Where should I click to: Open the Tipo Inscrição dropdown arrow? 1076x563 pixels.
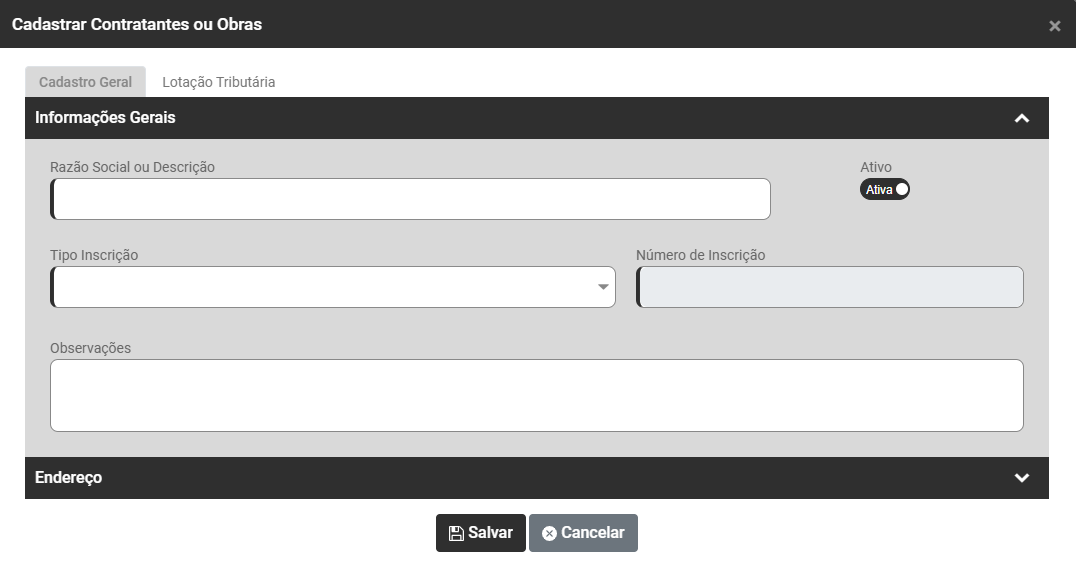pyautogui.click(x=603, y=287)
